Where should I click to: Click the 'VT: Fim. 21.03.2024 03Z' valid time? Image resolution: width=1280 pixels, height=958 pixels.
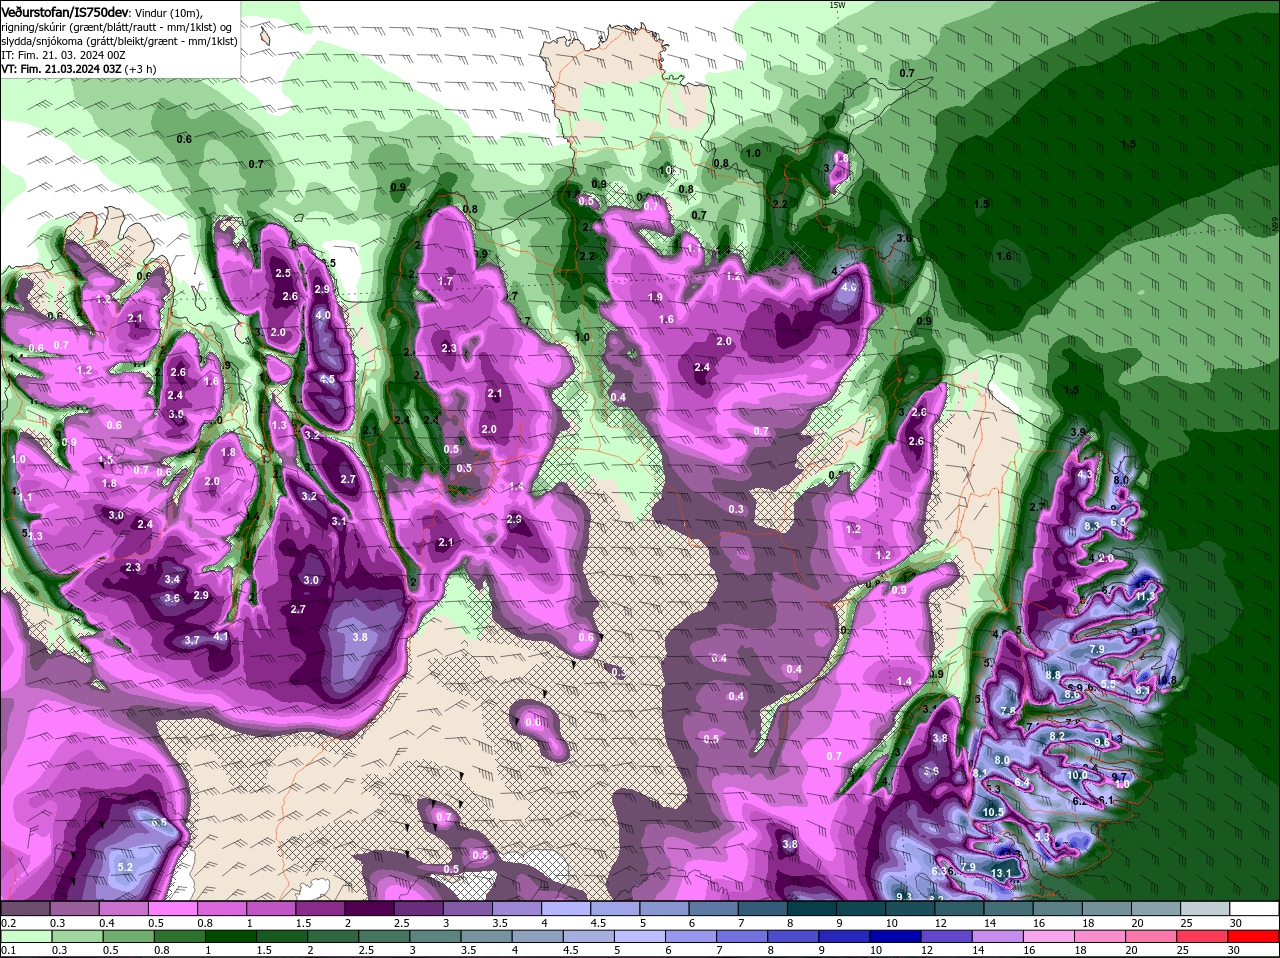pyautogui.click(x=62, y=69)
